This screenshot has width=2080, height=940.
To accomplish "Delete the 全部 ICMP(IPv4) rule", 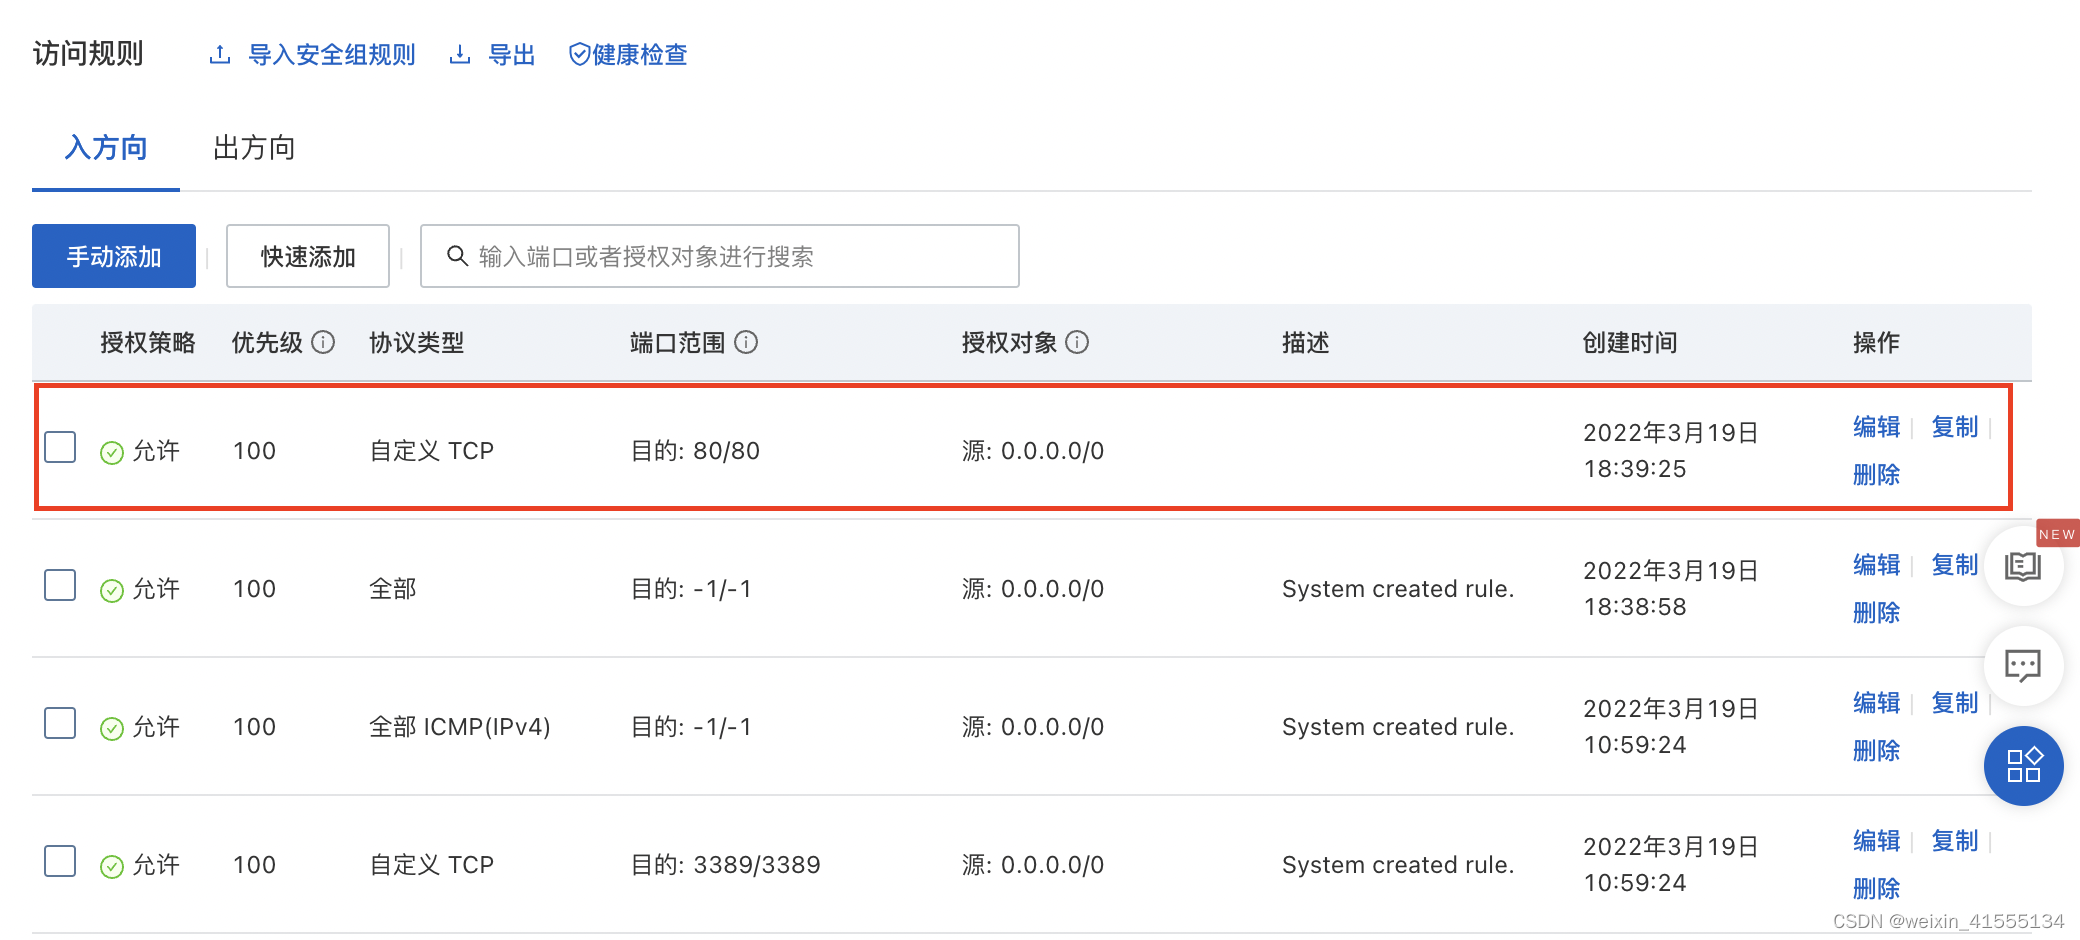I will tap(1876, 750).
